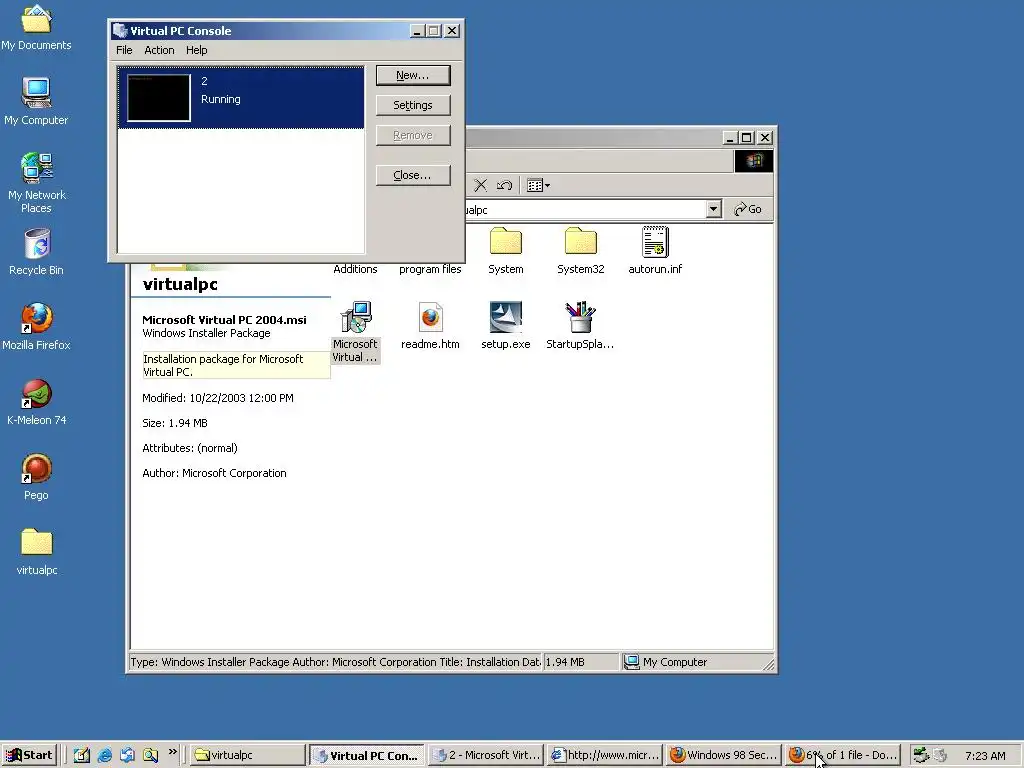The height and width of the screenshot is (768, 1024).
Task: Select My Network Places icon
Action: pyautogui.click(x=36, y=183)
